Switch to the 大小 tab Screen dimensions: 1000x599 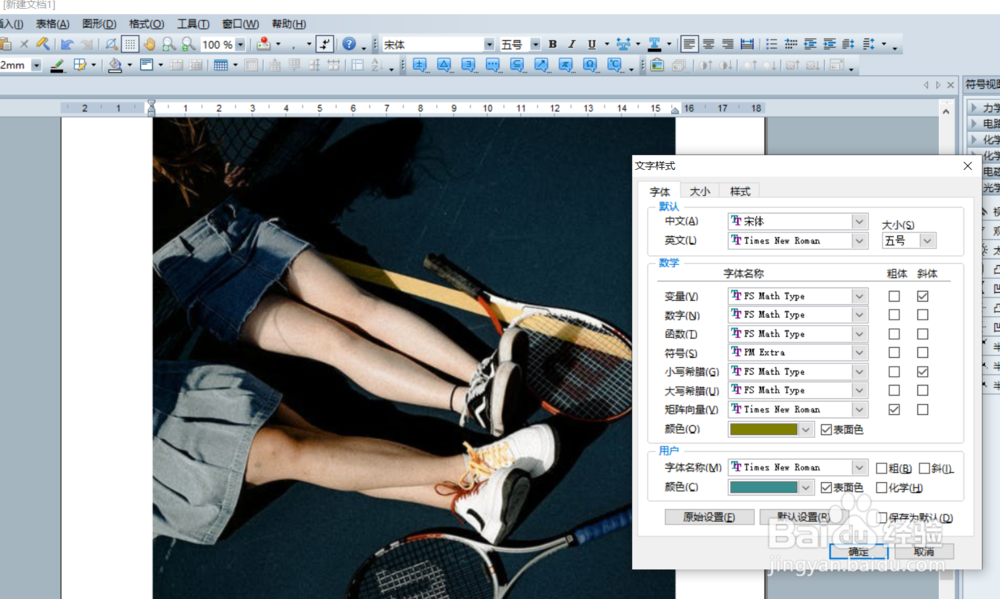pos(700,191)
